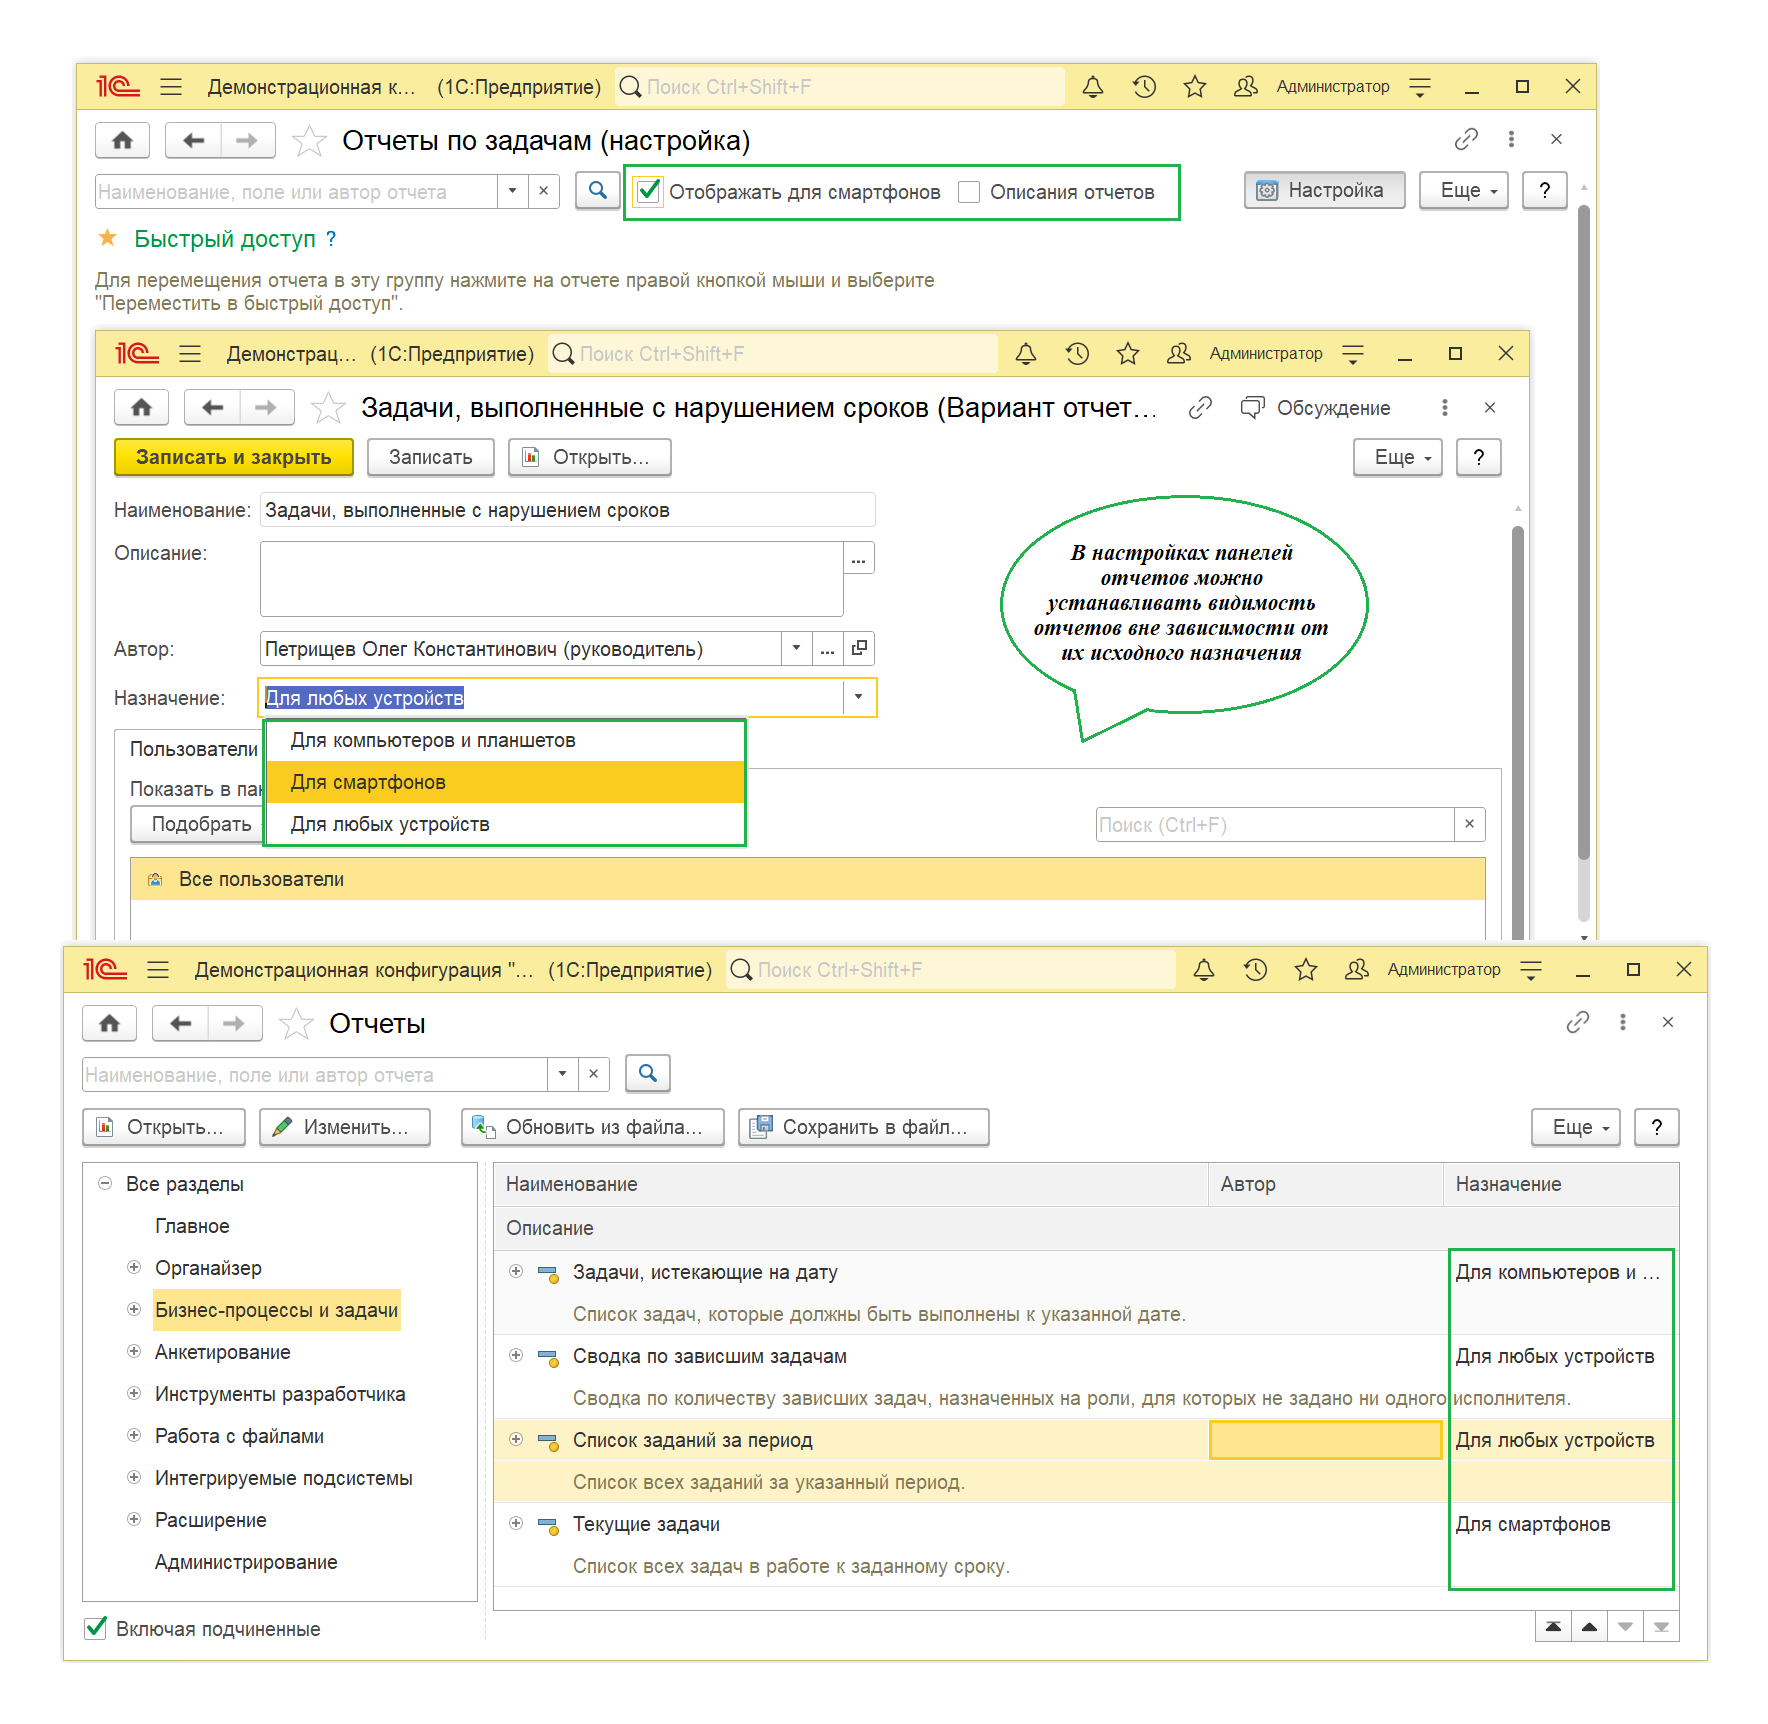1768x1724 pixels.
Task: Copy link icon in the Отчеты header
Action: (x=1577, y=1022)
